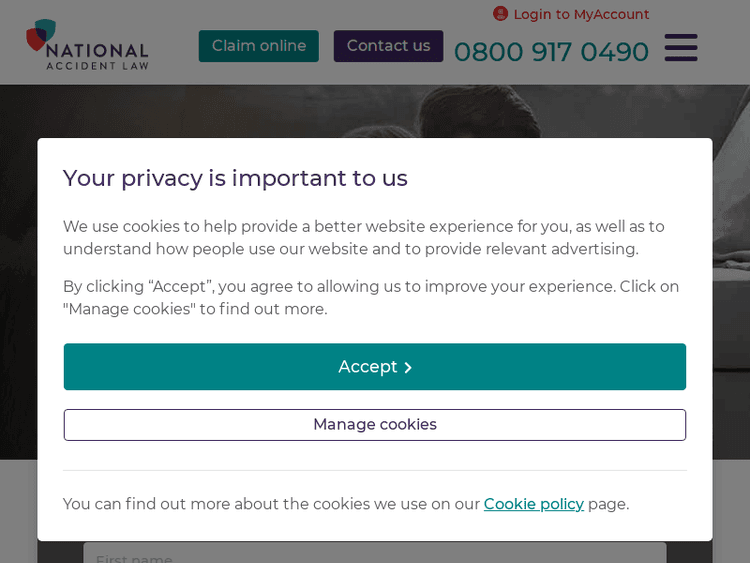This screenshot has height=563, width=750.
Task: Click the paragraph starting "By clicking Accept"
Action: coord(370,298)
